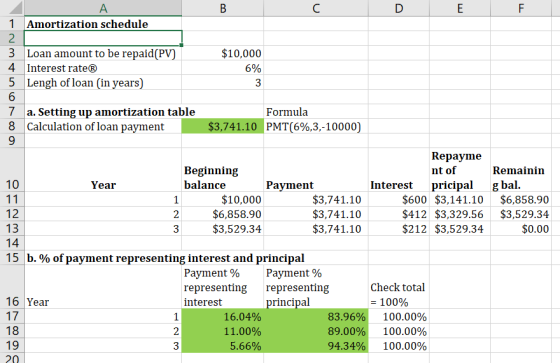Click 'Payment % representing principal' header
The image size is (560, 363).
[316, 287]
